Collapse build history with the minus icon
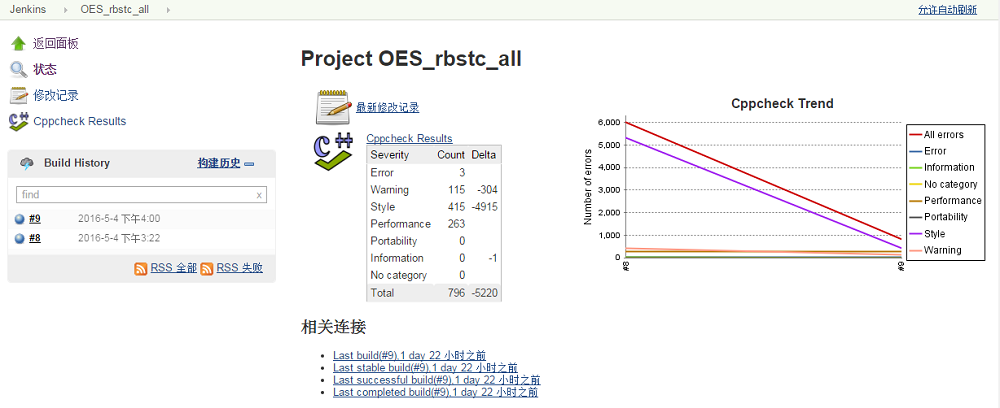Image resolution: width=1000 pixels, height=408 pixels. coord(249,164)
